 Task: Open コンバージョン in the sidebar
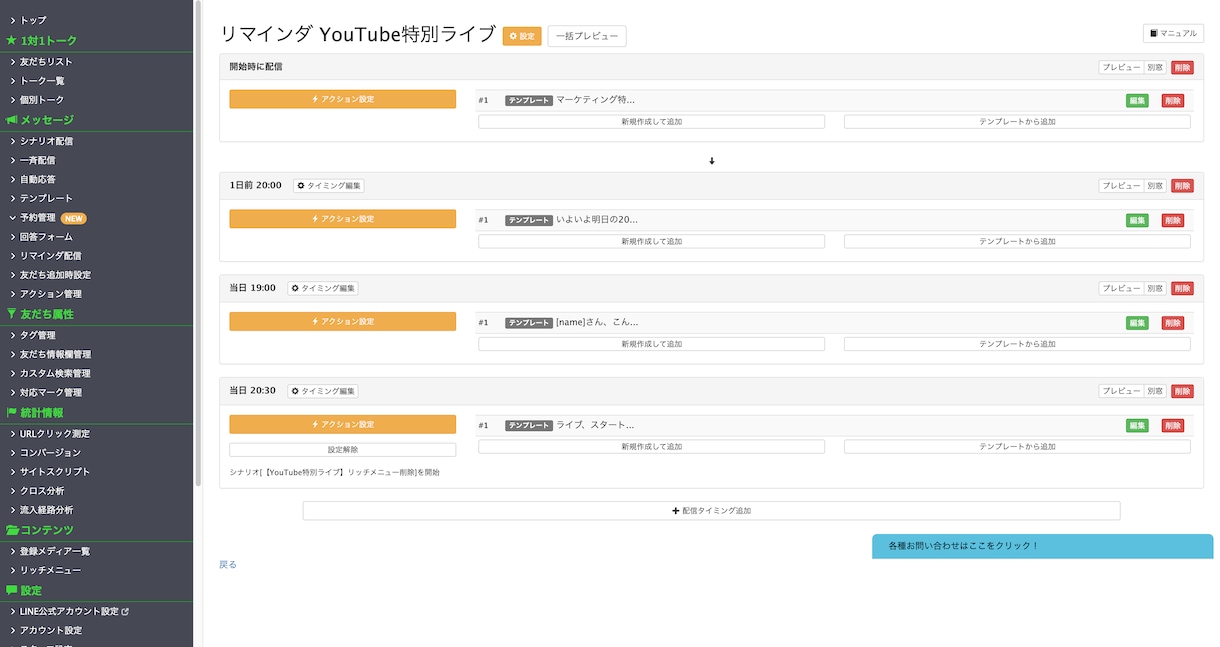51,453
